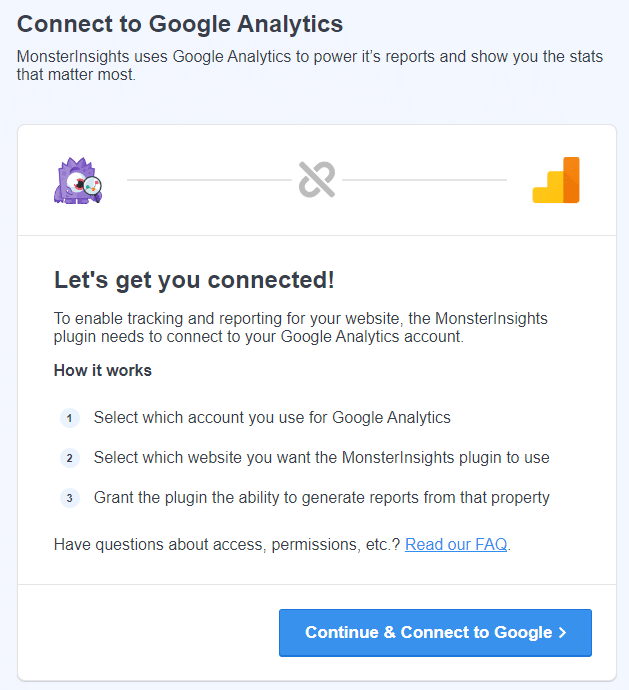Click the purple MonsterInsights monster mascot icon
Image resolution: width=629 pixels, height=690 pixels.
[x=78, y=180]
